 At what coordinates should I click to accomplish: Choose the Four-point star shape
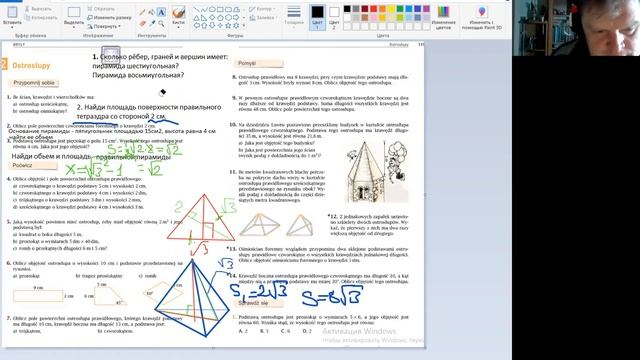point(220,25)
